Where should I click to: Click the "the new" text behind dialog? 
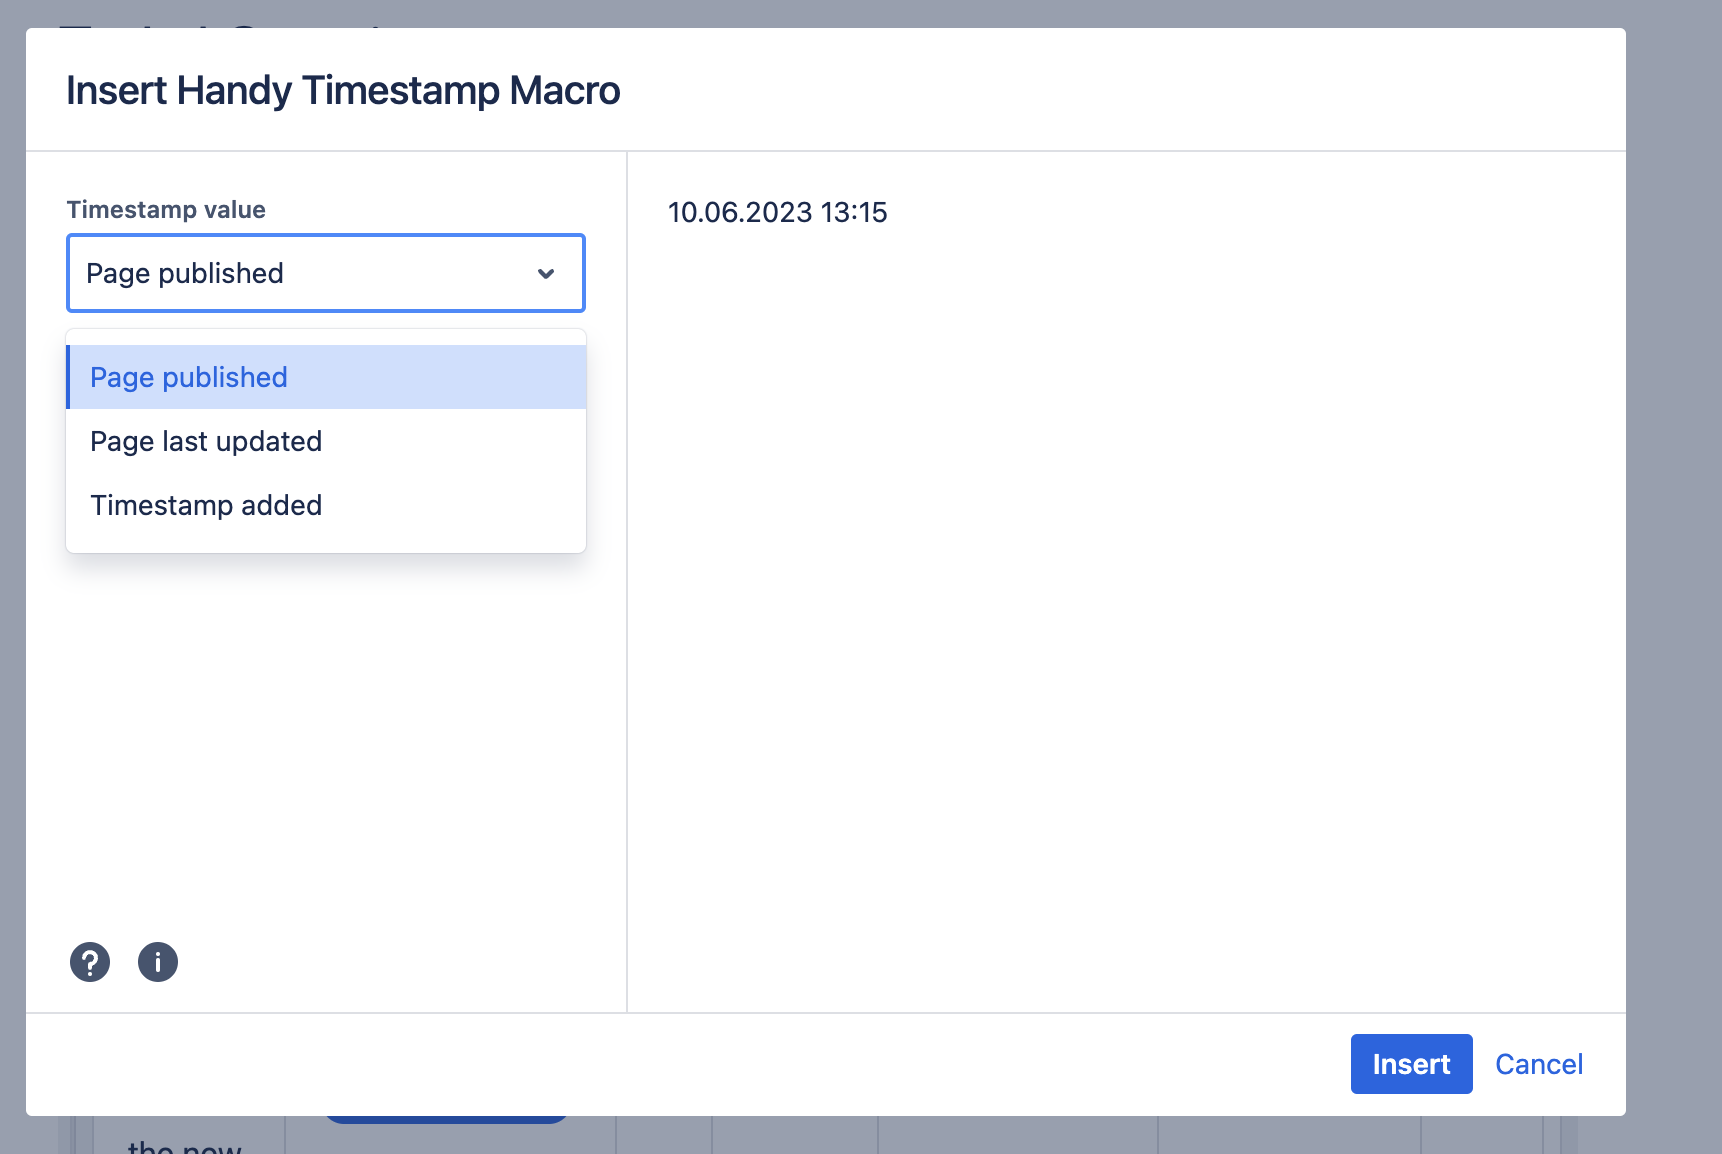185,1146
